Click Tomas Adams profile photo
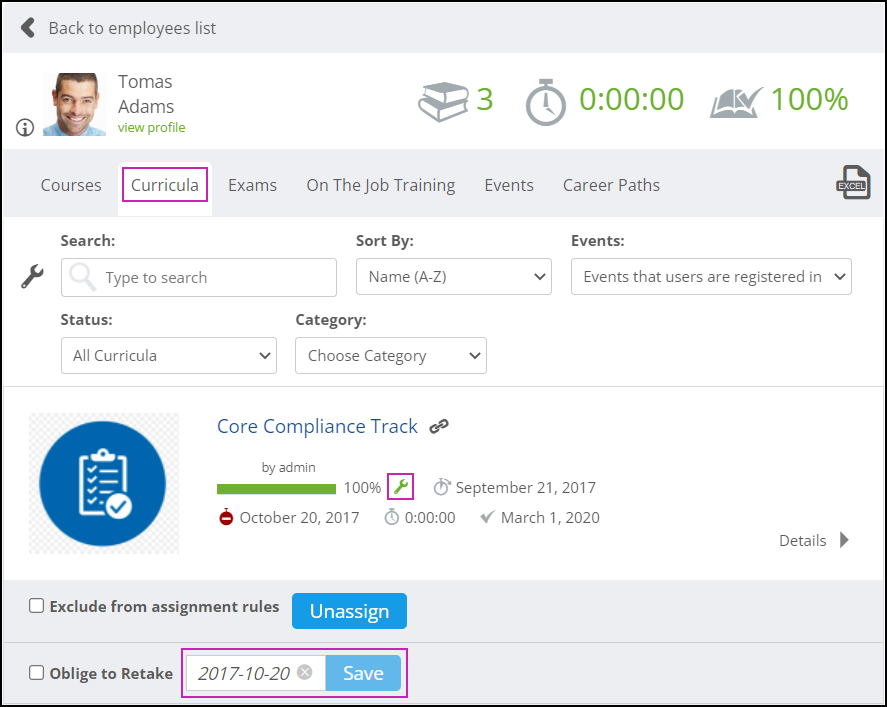The image size is (887, 707). click(x=74, y=104)
